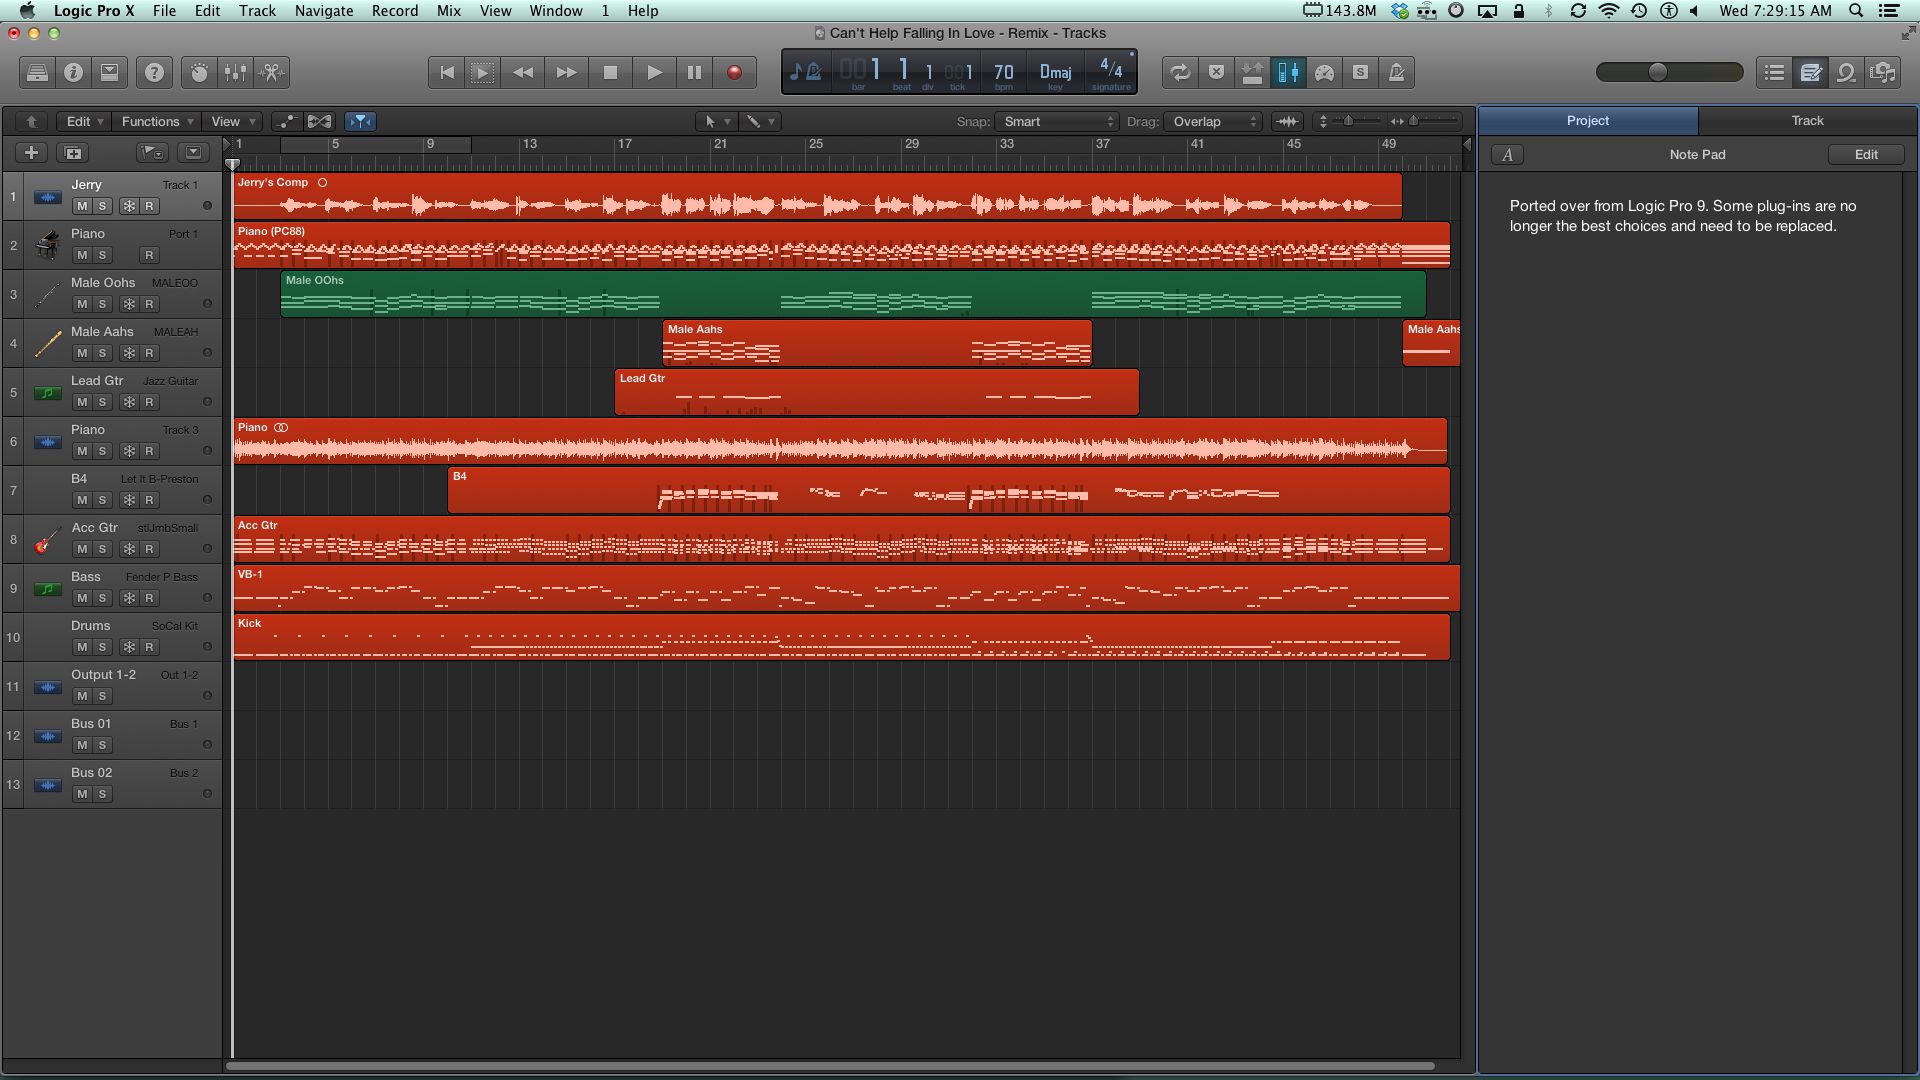Open the Global Tracks button
This screenshot has width=1920, height=1080.
[152, 153]
